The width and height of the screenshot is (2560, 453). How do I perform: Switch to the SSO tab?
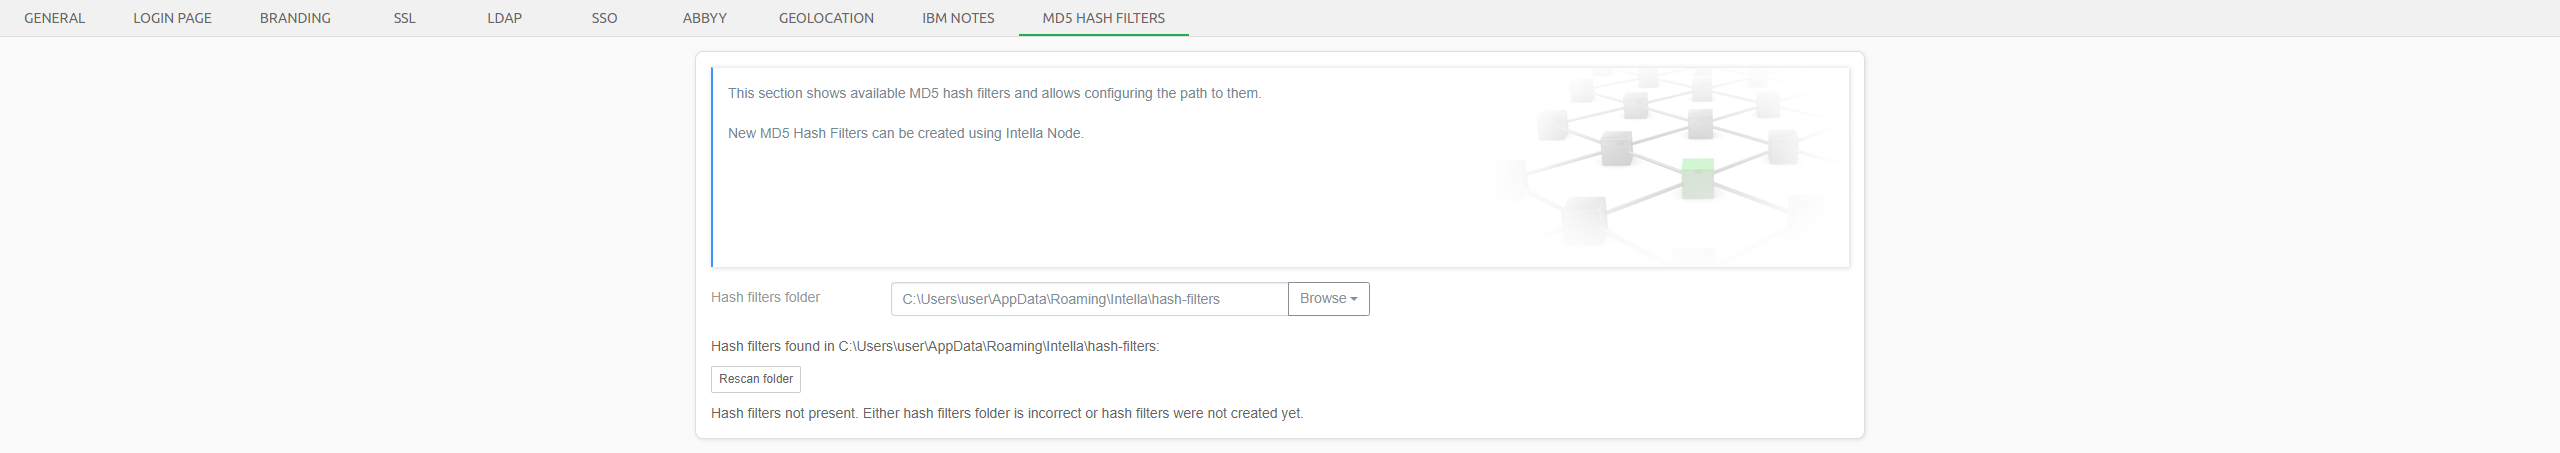coord(604,18)
